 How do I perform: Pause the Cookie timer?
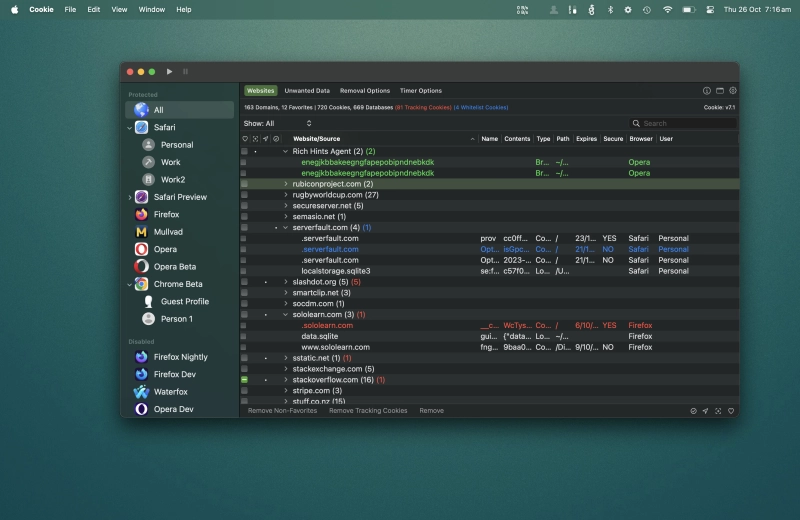185,72
